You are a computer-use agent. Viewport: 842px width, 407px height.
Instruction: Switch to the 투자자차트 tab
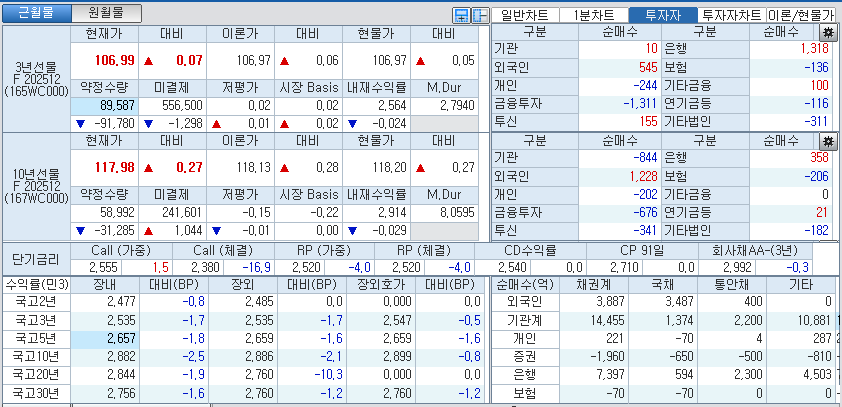coord(732,15)
